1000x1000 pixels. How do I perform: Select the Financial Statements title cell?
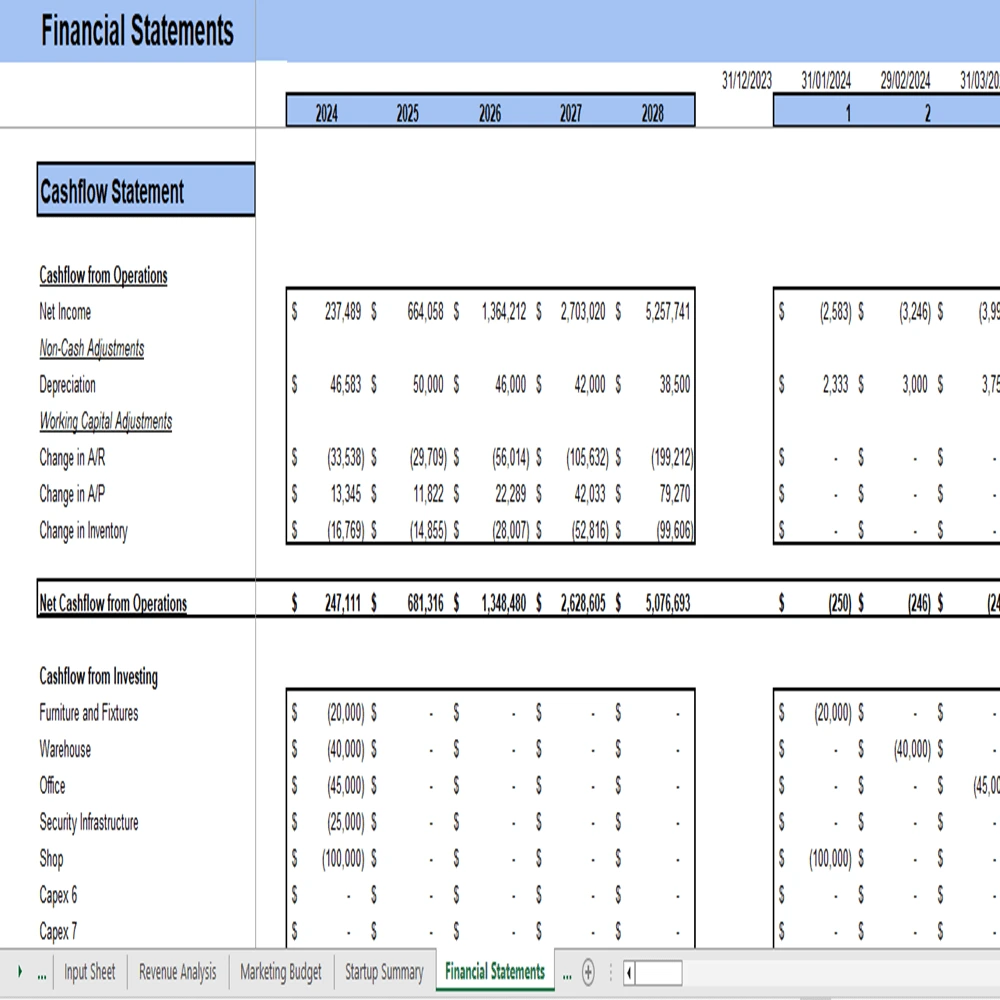click(137, 32)
